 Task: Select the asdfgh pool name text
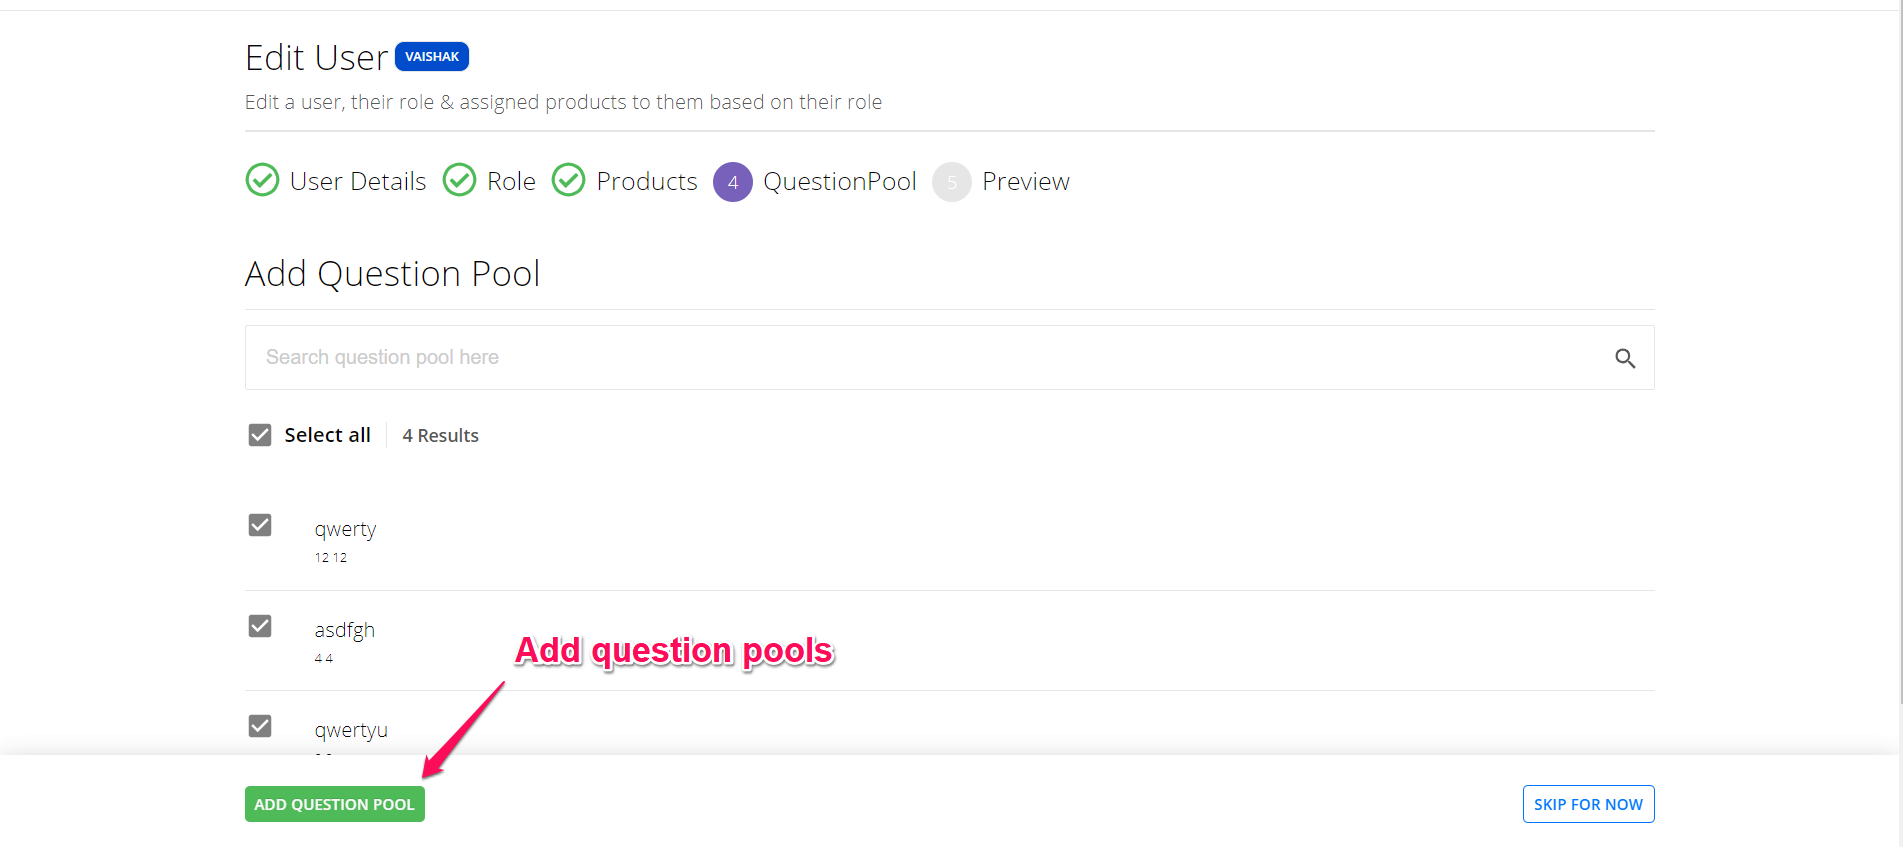(345, 630)
